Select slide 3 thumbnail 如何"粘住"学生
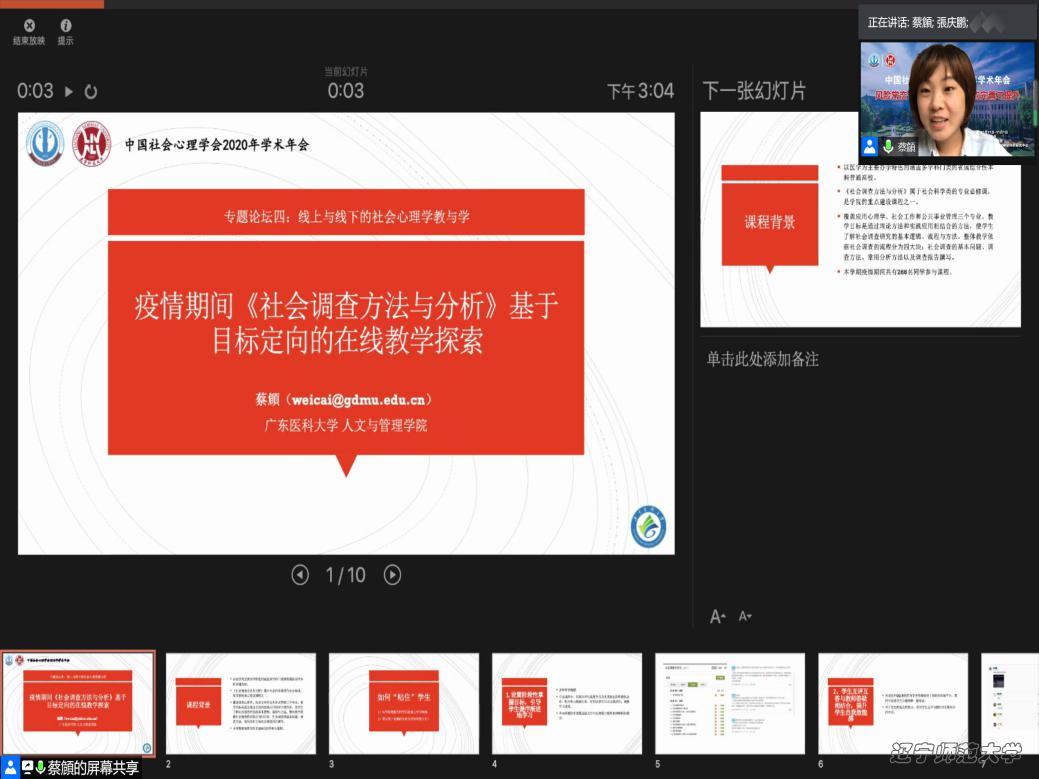The width and height of the screenshot is (1039, 779). (x=403, y=703)
